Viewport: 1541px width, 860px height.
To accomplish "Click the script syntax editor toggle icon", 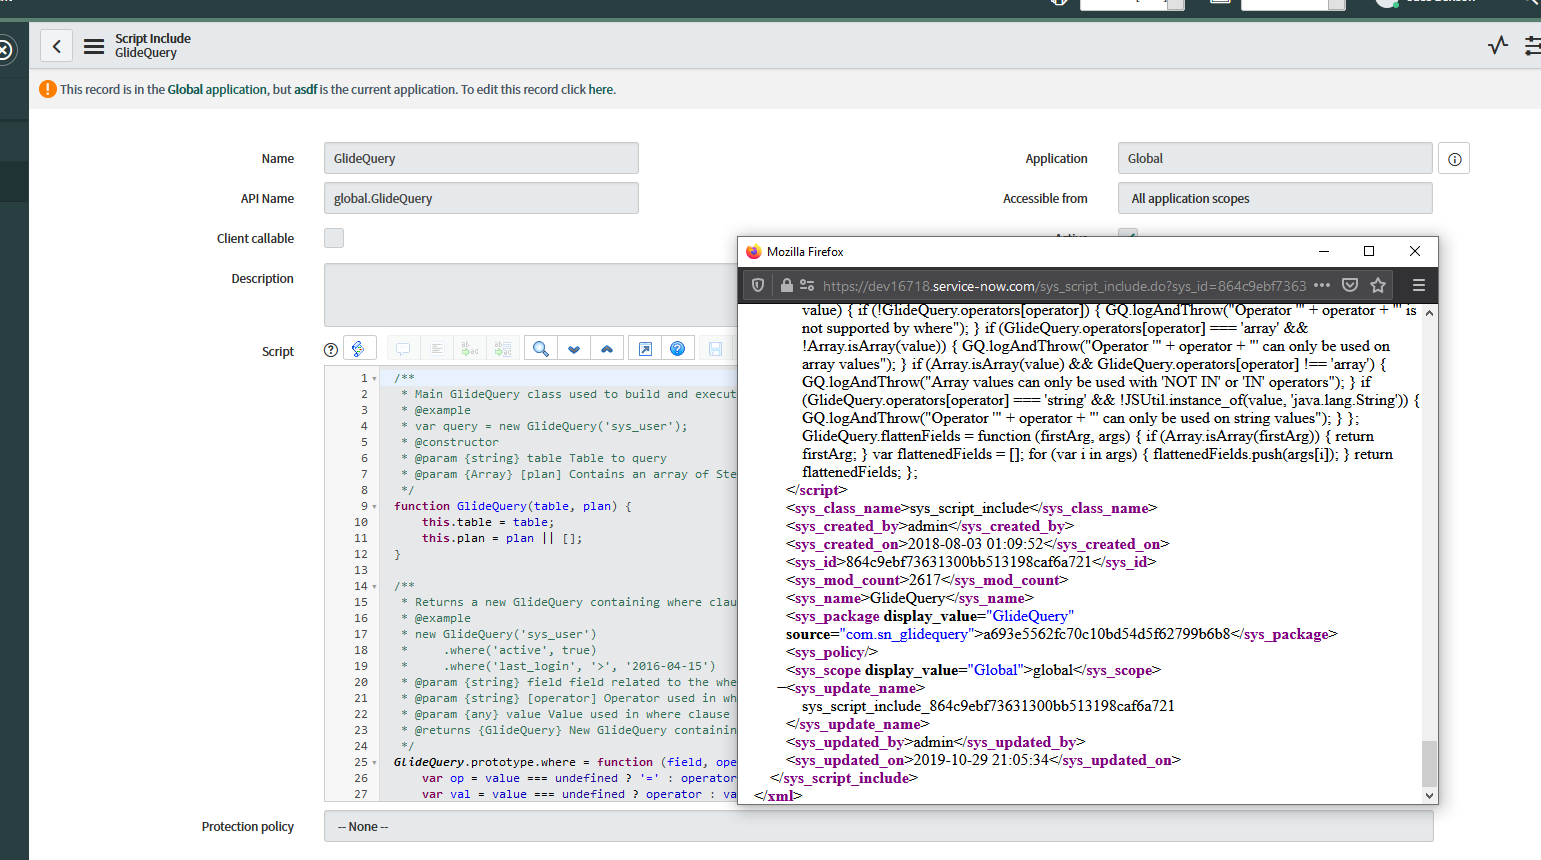I will click(359, 348).
